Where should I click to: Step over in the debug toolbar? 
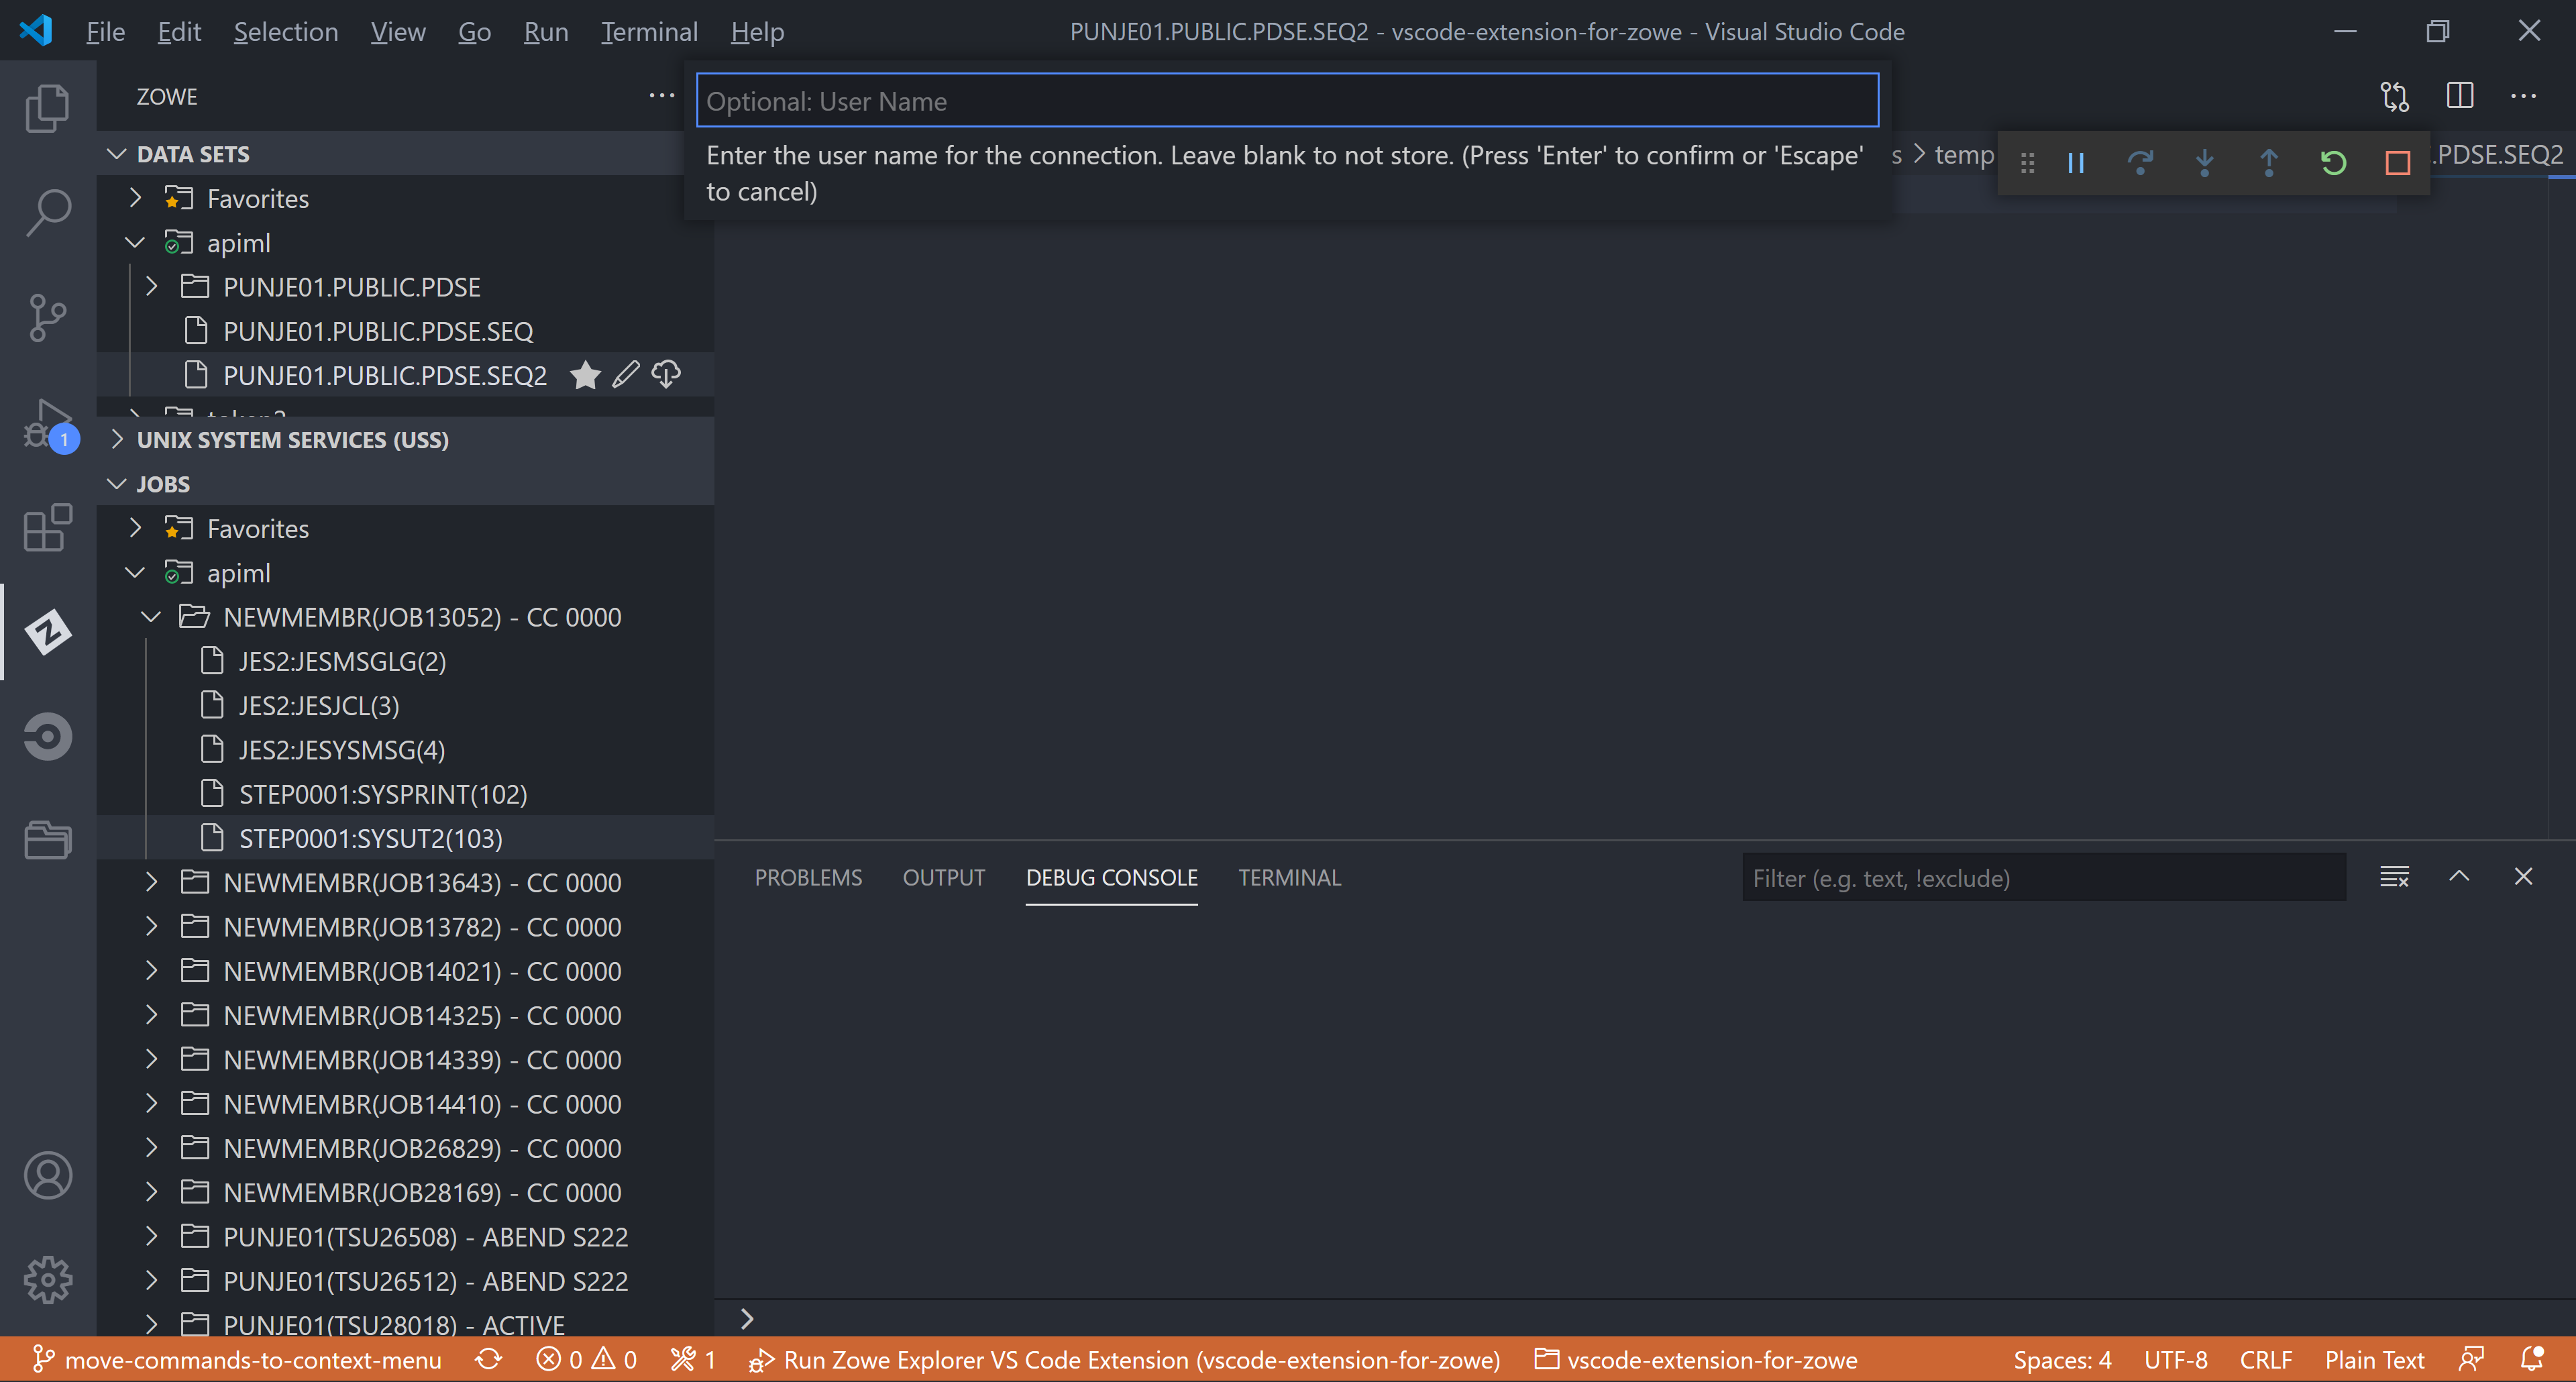pyautogui.click(x=2140, y=162)
